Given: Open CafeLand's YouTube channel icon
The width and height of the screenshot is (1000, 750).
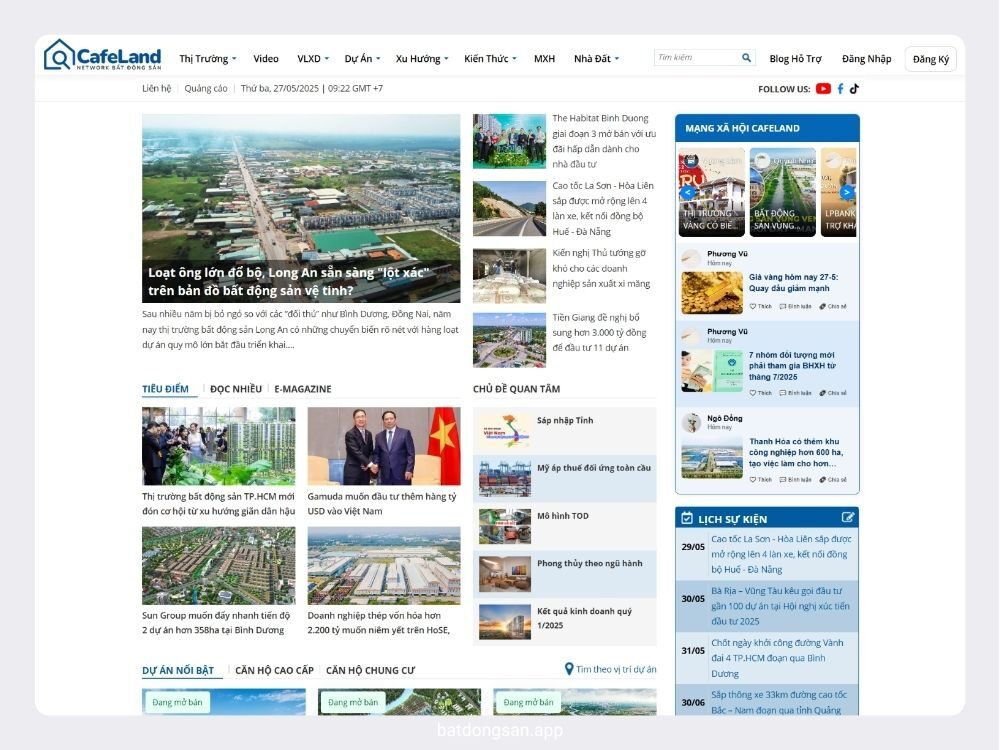Looking at the screenshot, I should tap(822, 88).
